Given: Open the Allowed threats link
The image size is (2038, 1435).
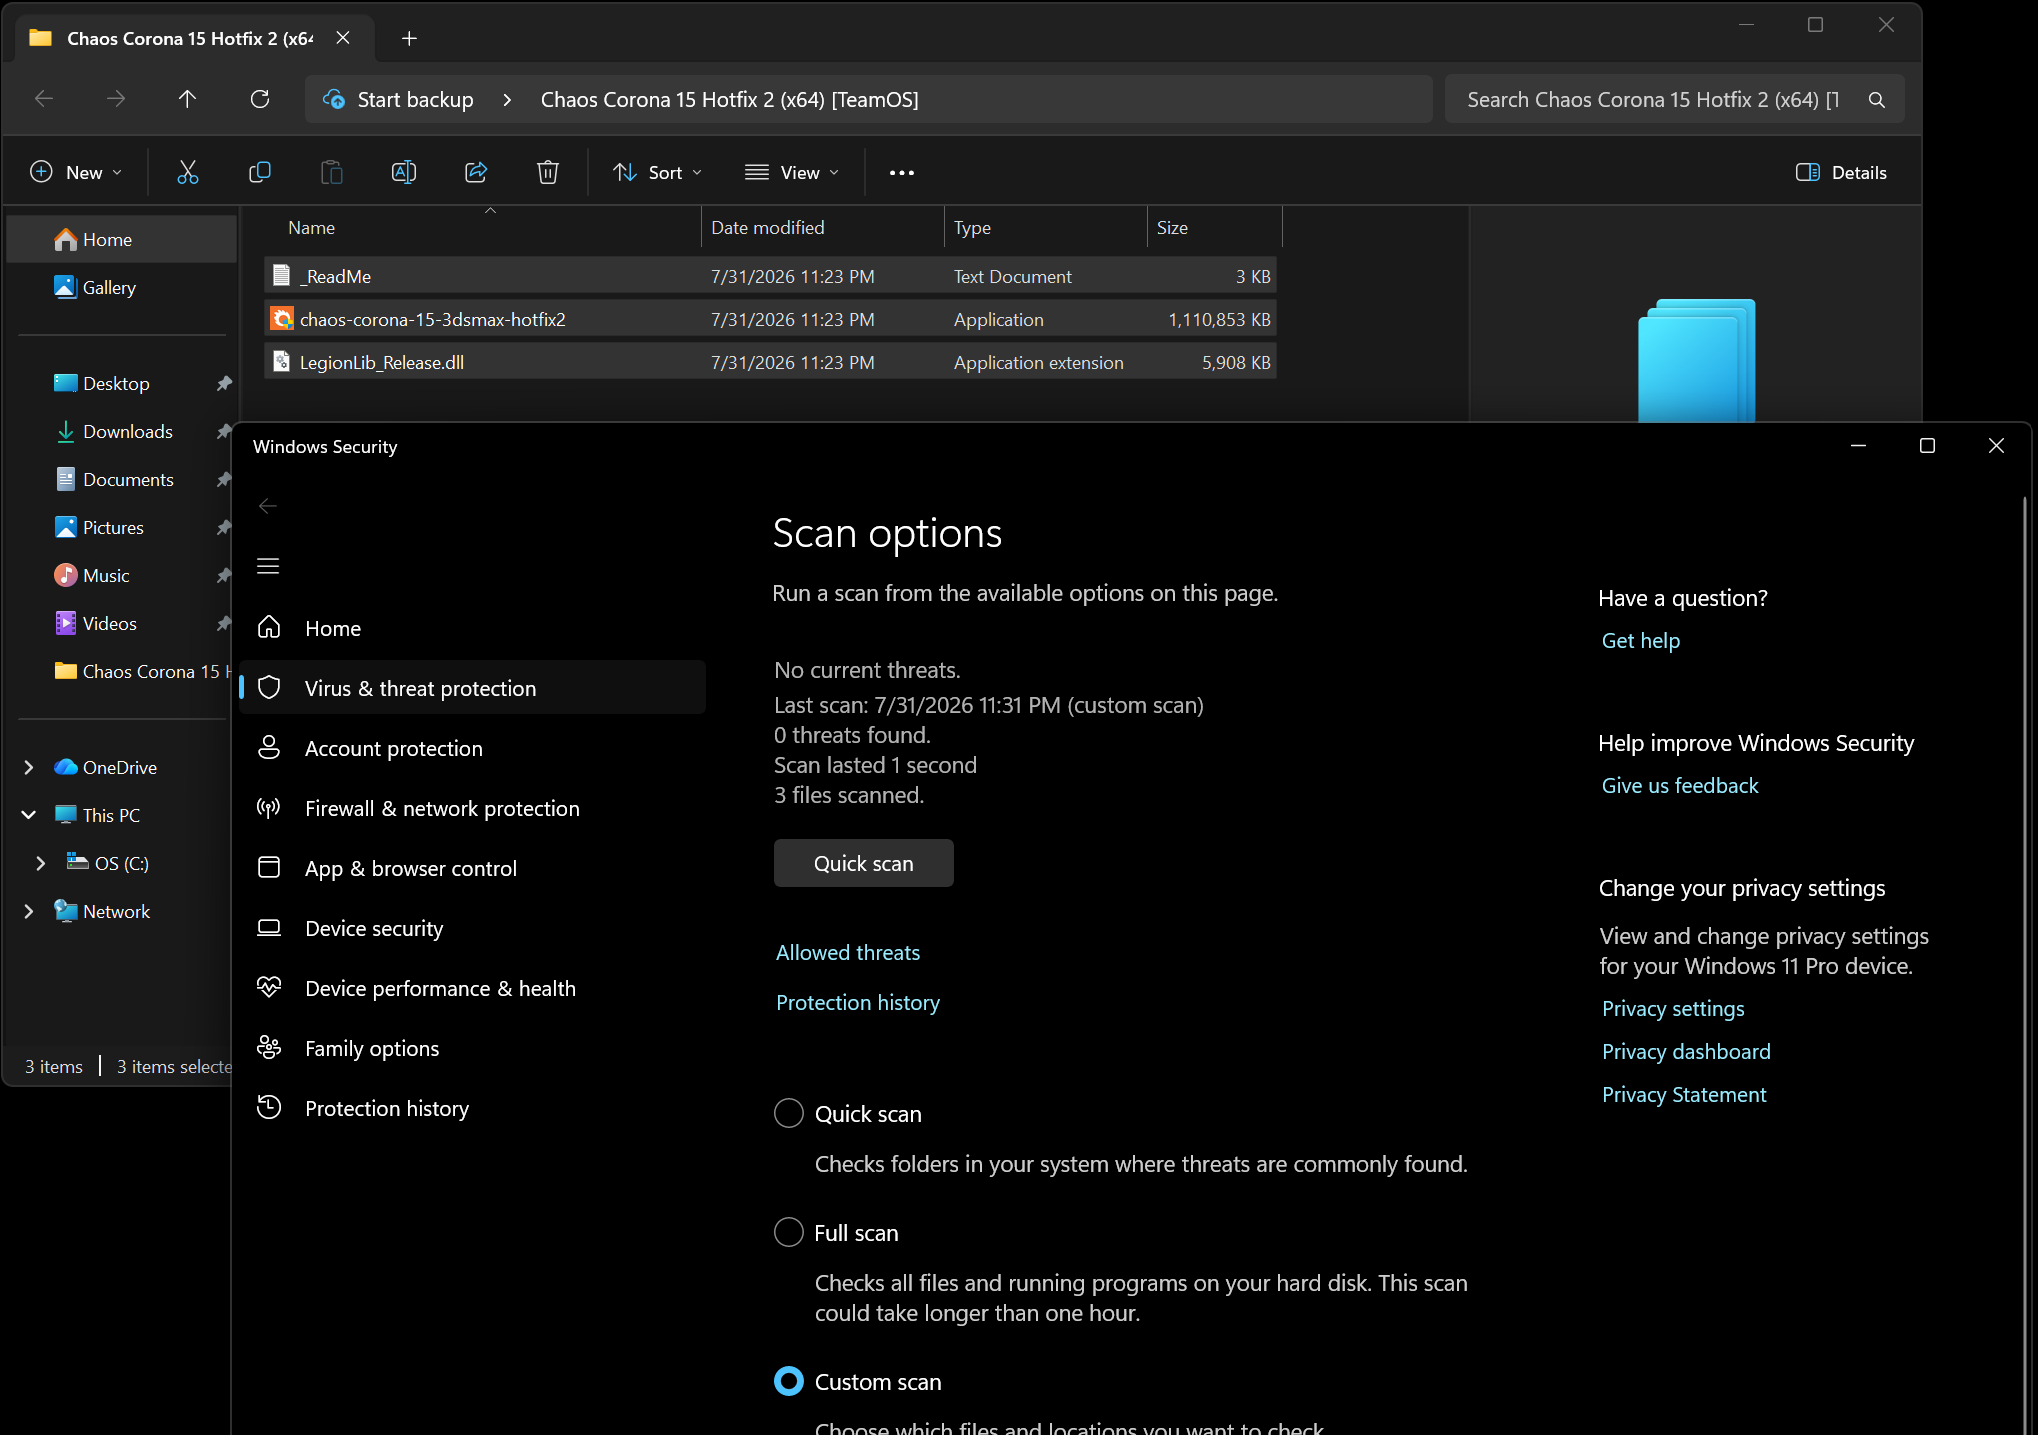Looking at the screenshot, I should pos(848,952).
